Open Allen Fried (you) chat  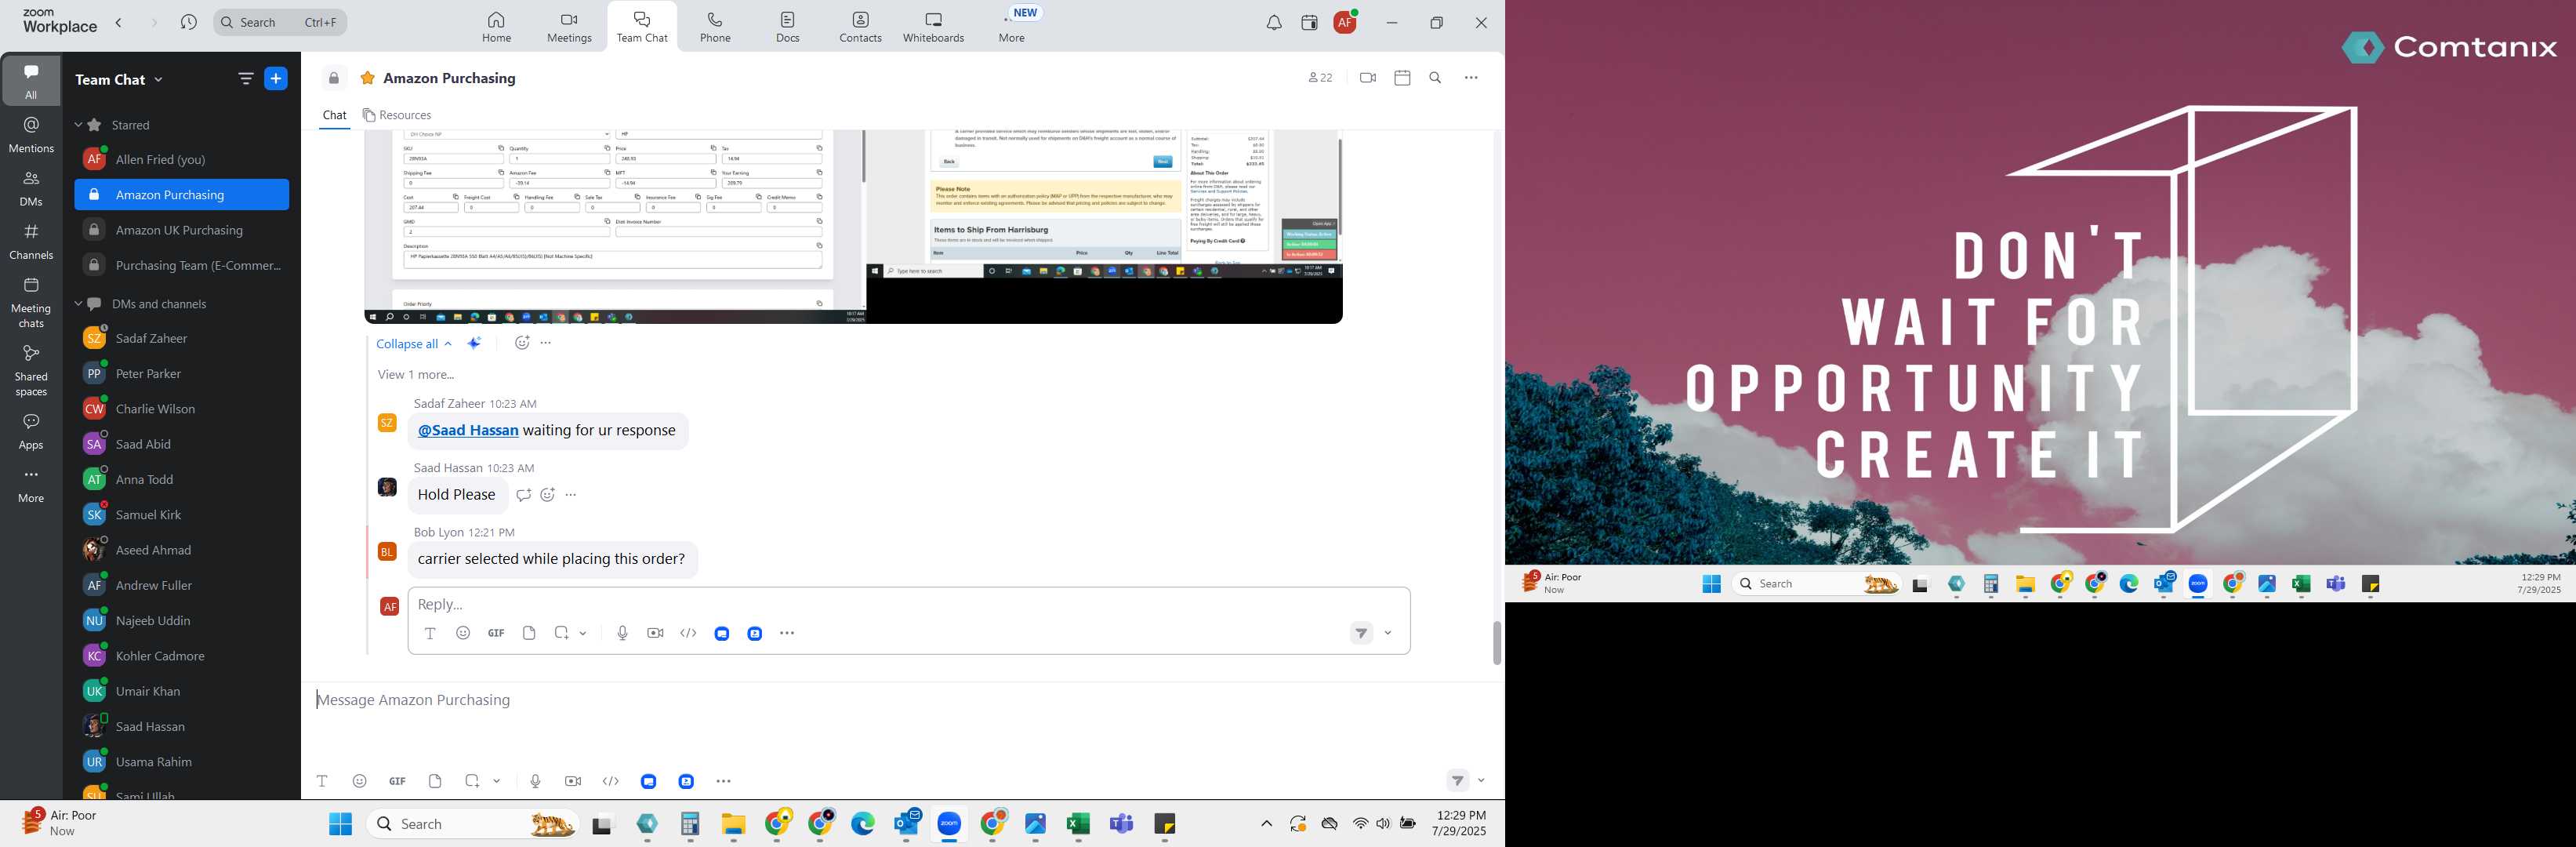(x=181, y=159)
